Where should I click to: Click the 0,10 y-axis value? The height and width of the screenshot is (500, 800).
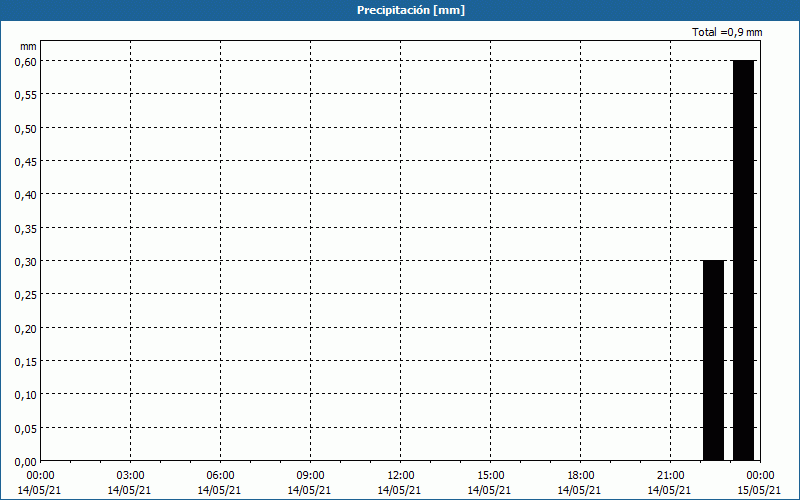(x=26, y=395)
